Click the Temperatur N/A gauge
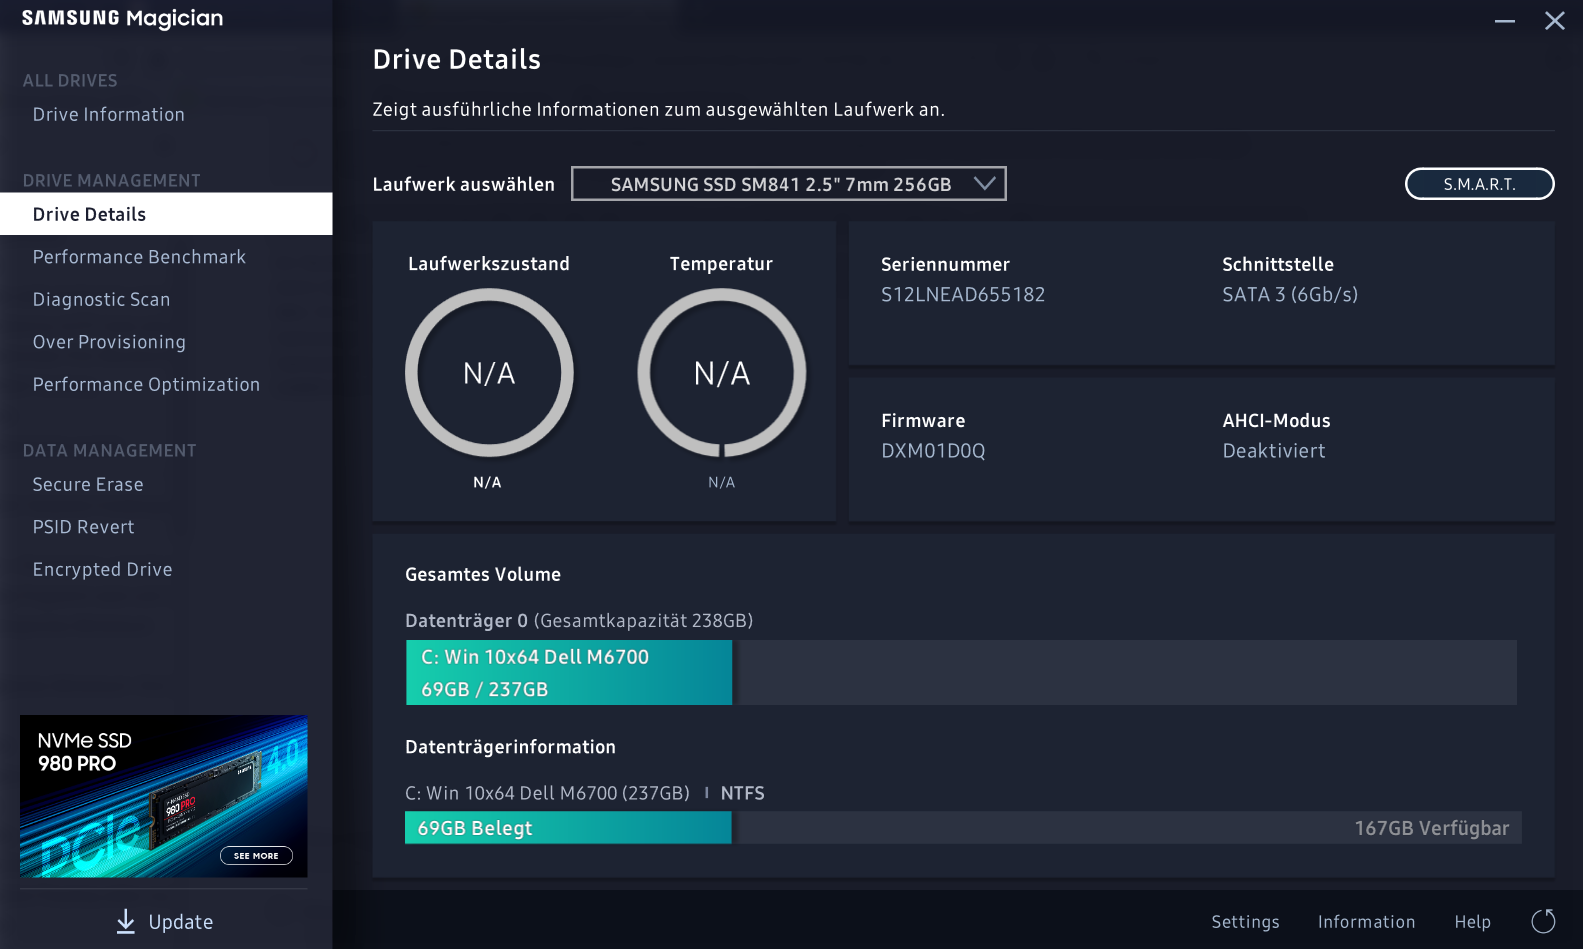 tap(721, 373)
